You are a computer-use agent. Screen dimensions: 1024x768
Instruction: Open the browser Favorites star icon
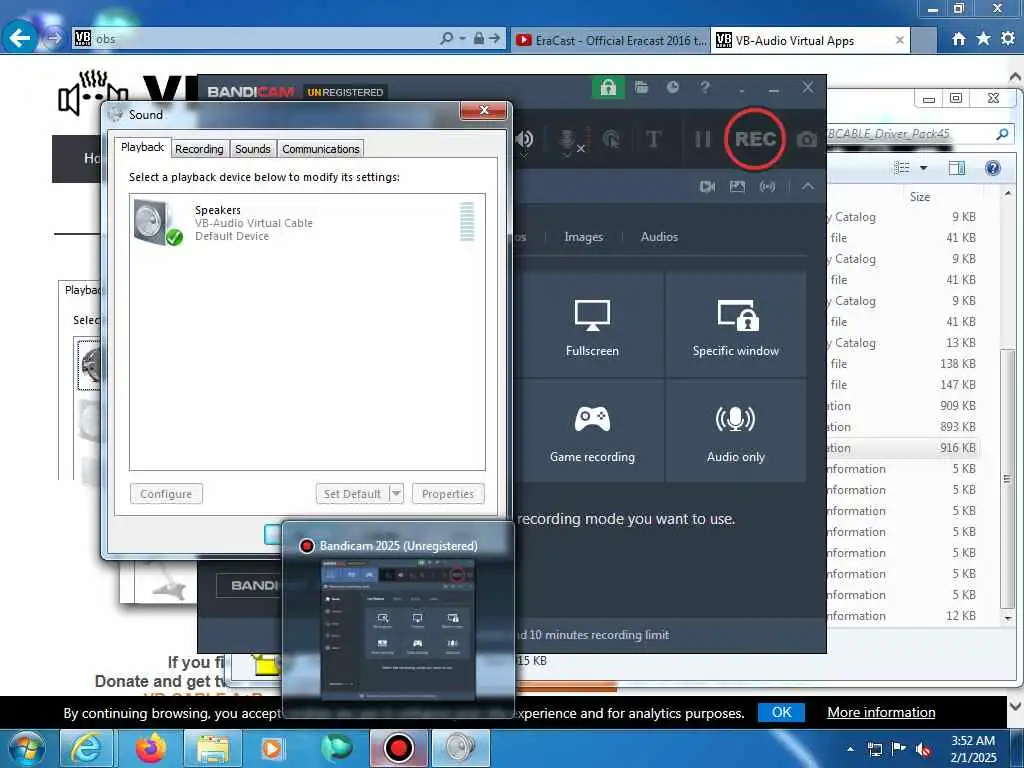point(983,39)
